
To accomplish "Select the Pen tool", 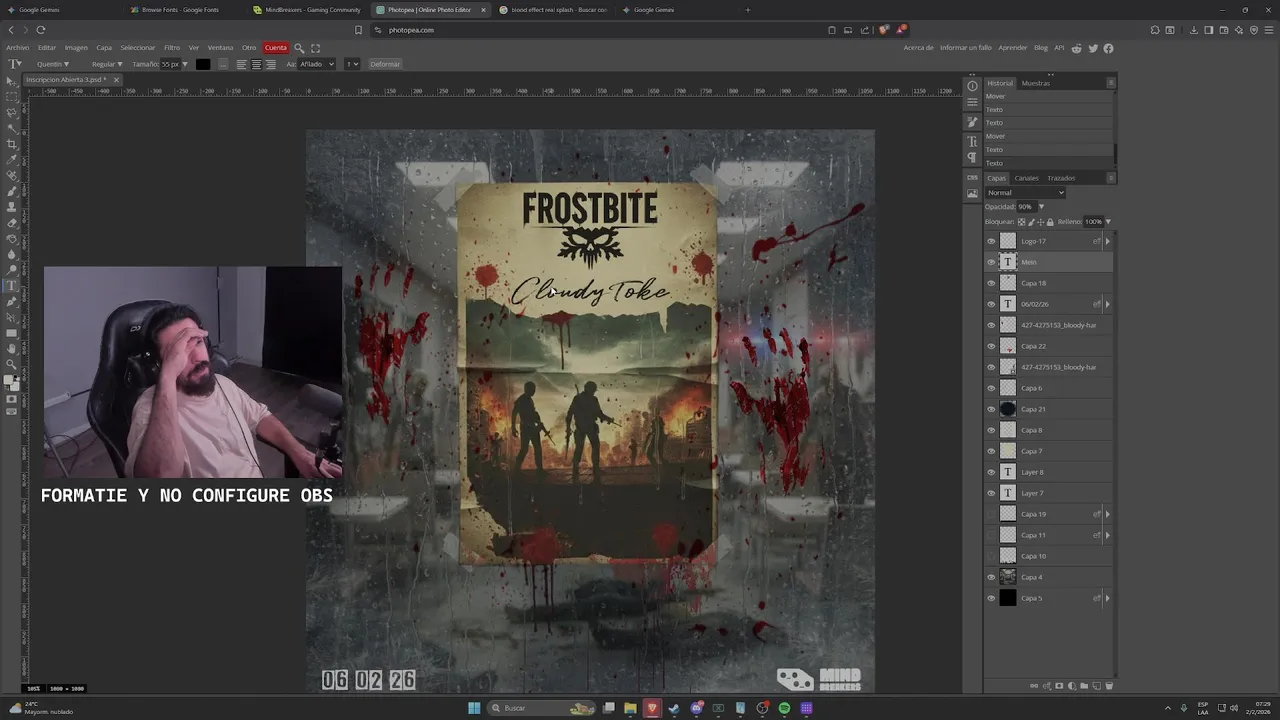I will 12,301.
